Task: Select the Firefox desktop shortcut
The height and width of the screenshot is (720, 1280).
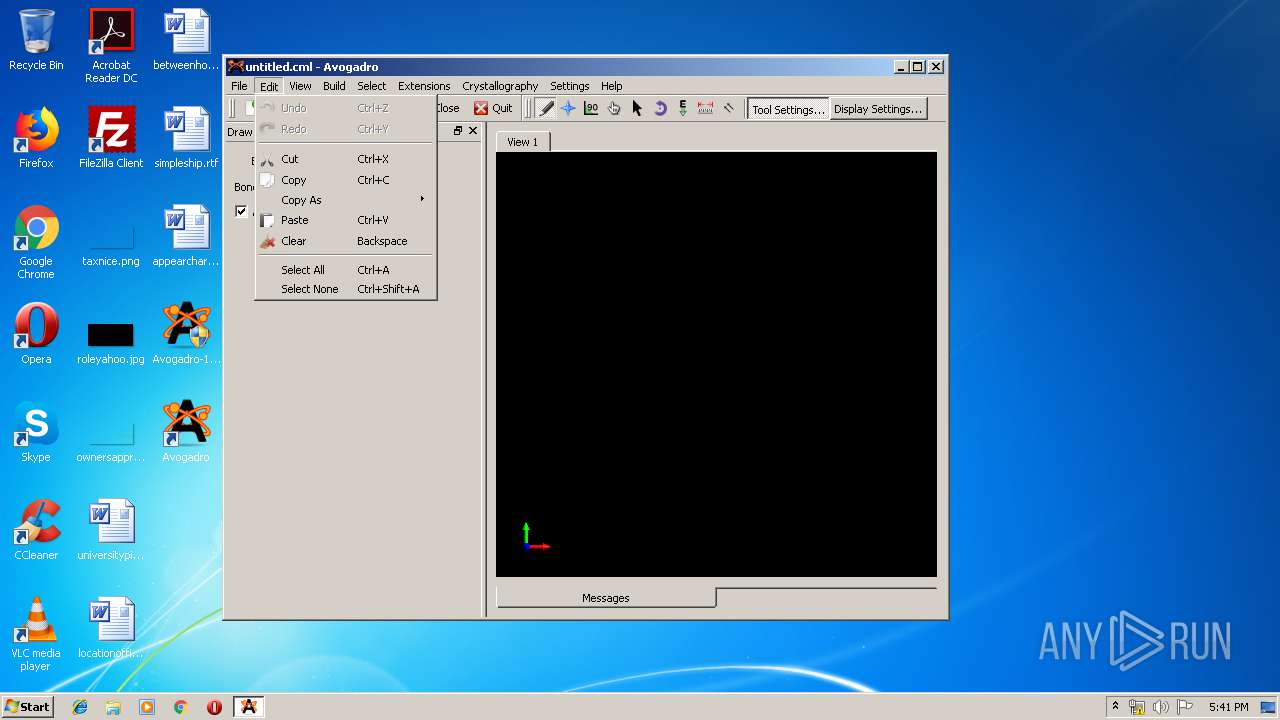Action: tap(36, 138)
